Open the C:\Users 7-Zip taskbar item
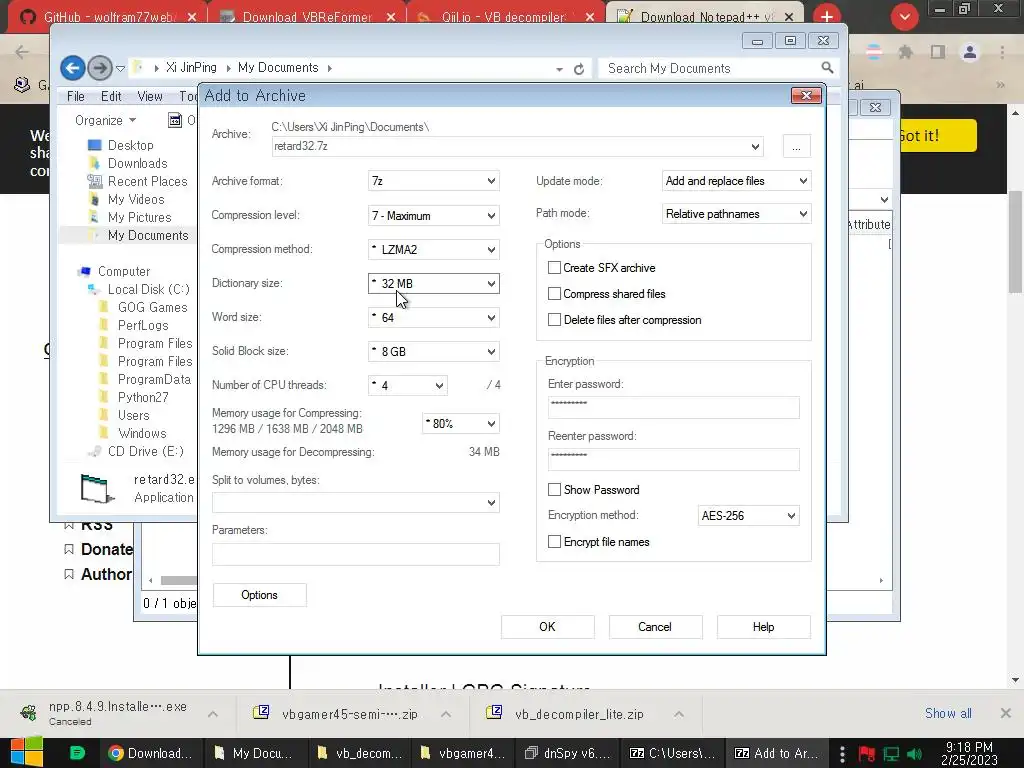This screenshot has width=1024, height=768. 673,753
